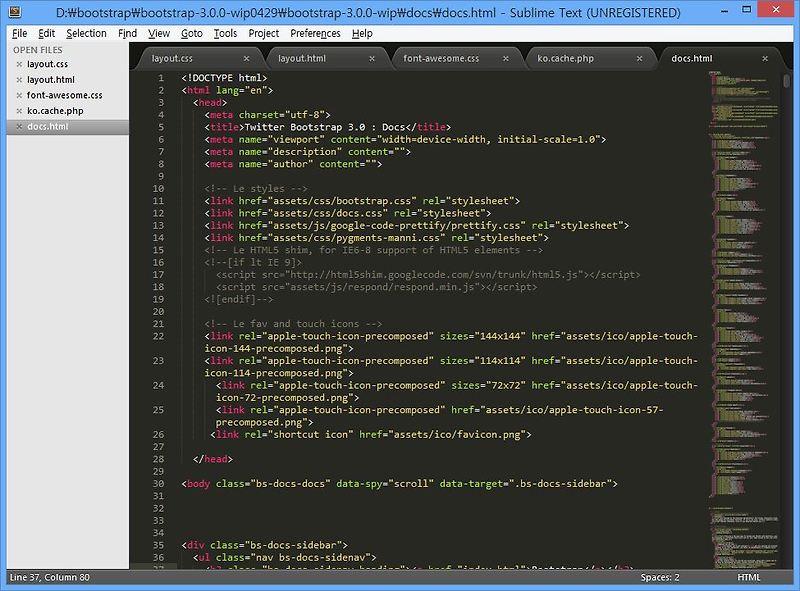This screenshot has width=800, height=591.
Task: Click the body class bs-docs-docs line
Action: (399, 484)
